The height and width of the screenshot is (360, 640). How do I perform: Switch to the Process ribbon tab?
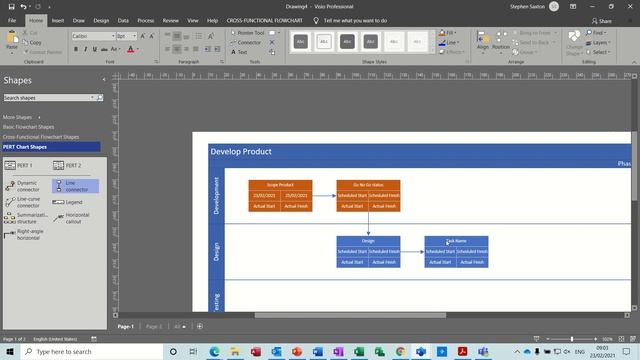(145, 20)
